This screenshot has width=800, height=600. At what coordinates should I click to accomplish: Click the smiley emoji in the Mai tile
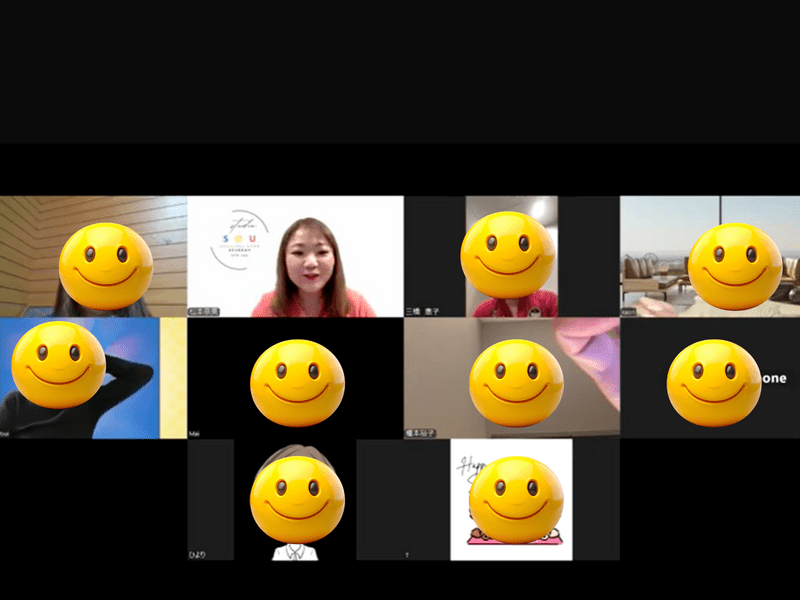point(297,382)
